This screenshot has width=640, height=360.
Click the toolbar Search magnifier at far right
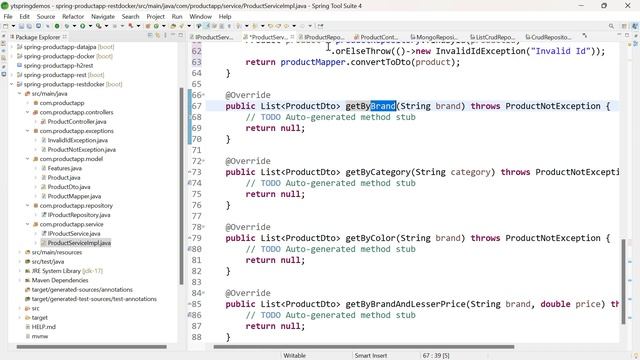point(611,26)
